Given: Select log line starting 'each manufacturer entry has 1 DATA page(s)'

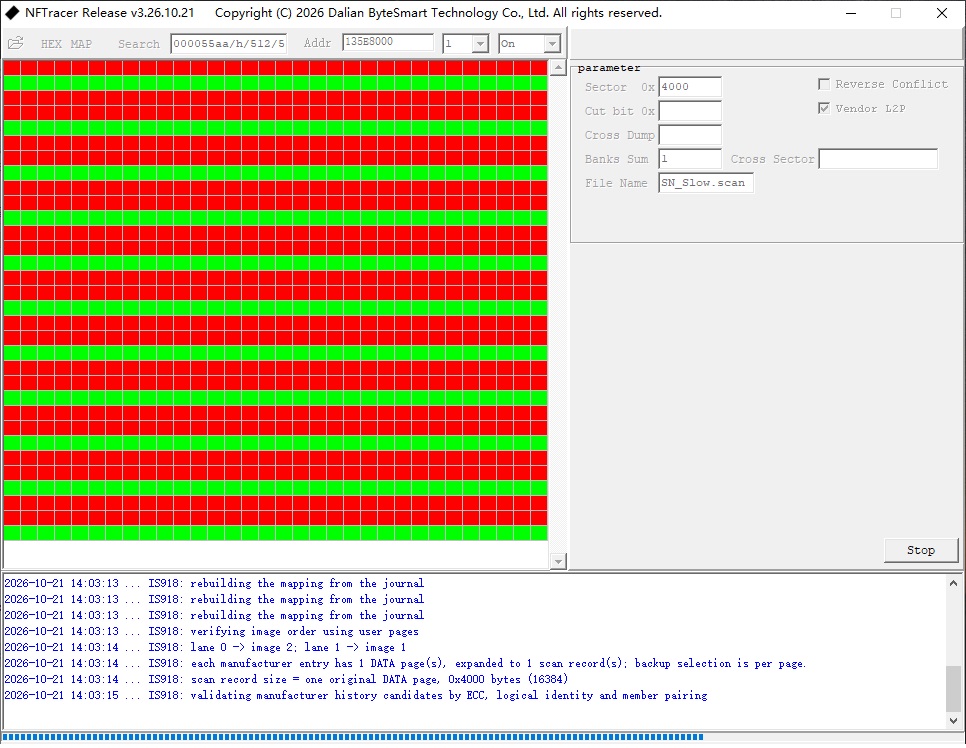Looking at the screenshot, I should (405, 664).
